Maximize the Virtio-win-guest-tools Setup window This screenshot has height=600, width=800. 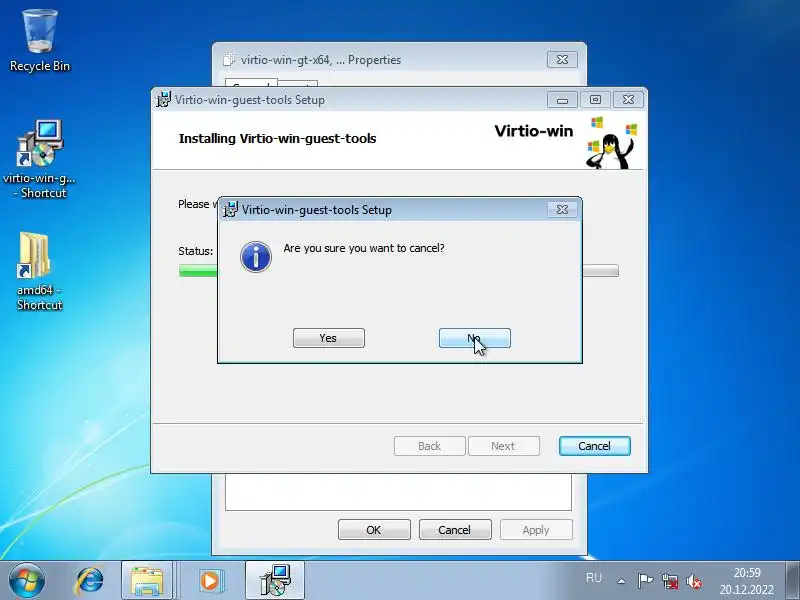(595, 100)
